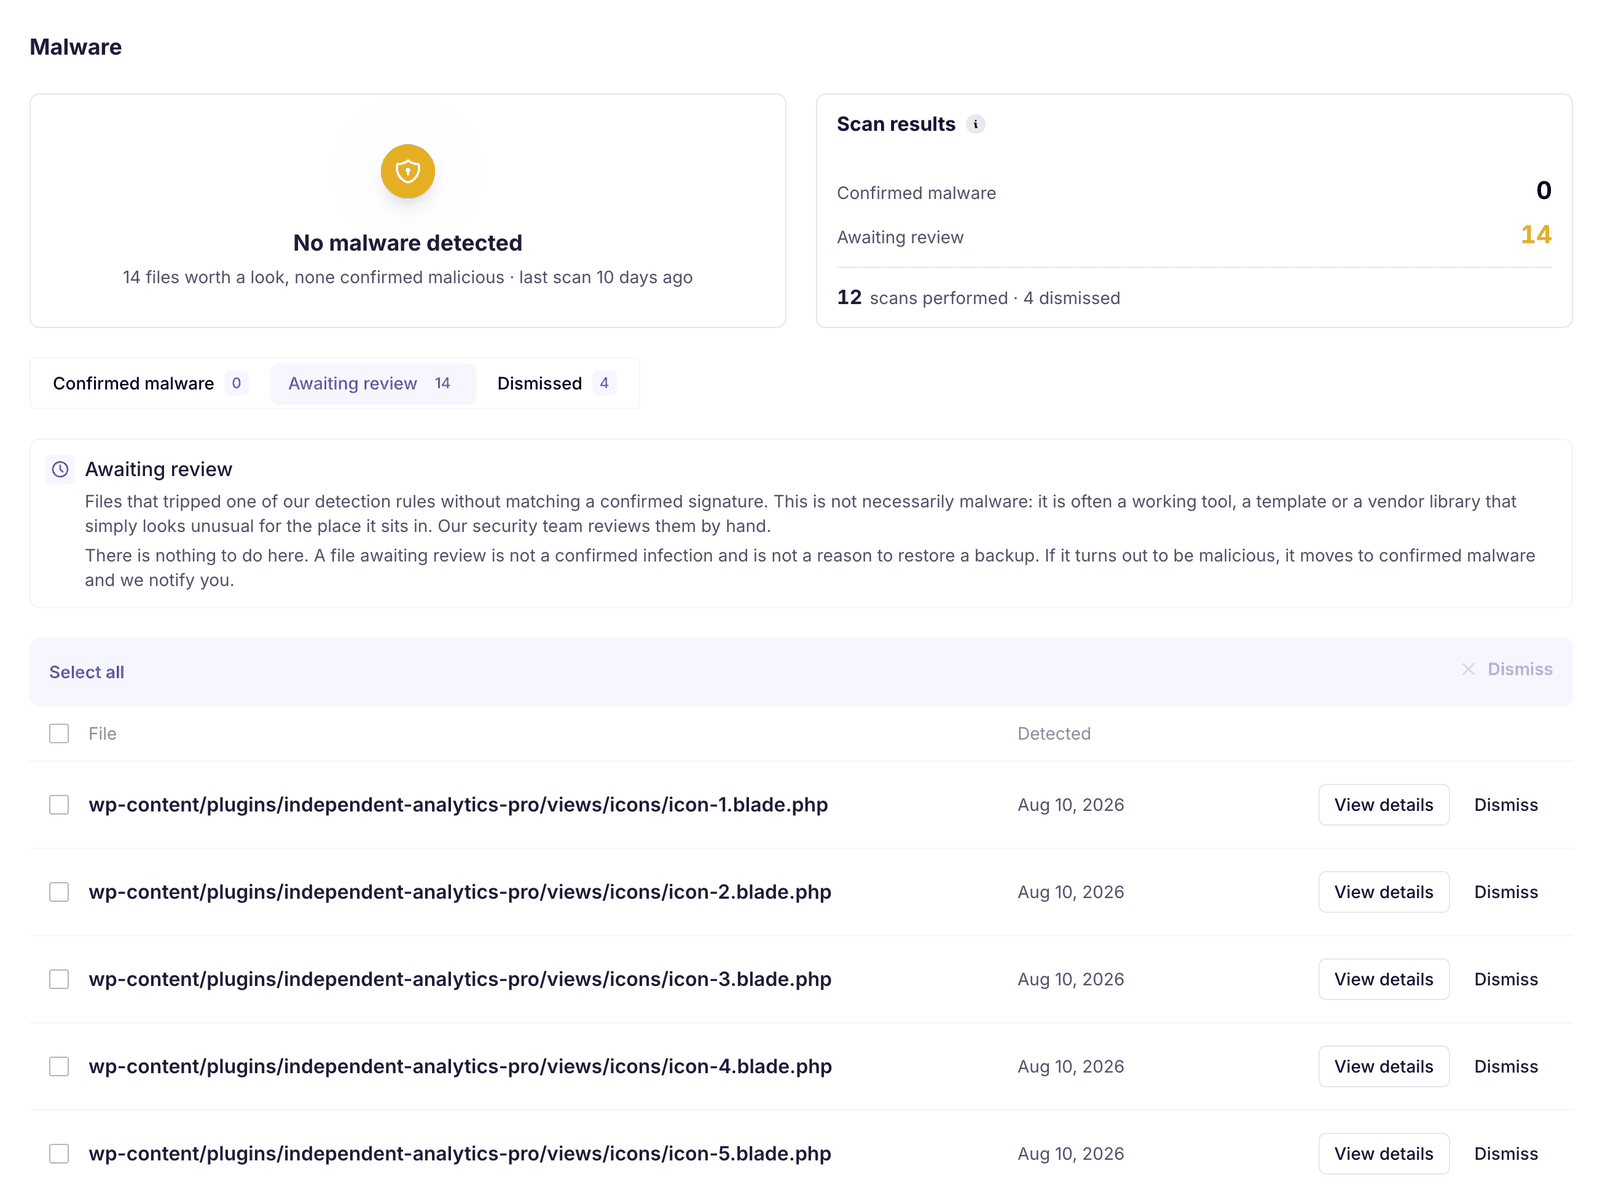The width and height of the screenshot is (1600, 1177).
Task: Click the '12 scans performed' text
Action: (x=923, y=297)
